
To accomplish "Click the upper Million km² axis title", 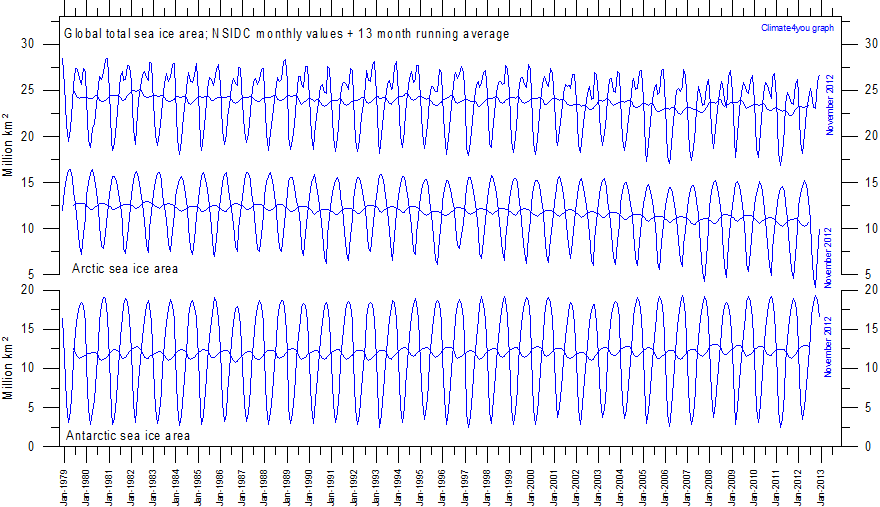I will pos(8,148).
